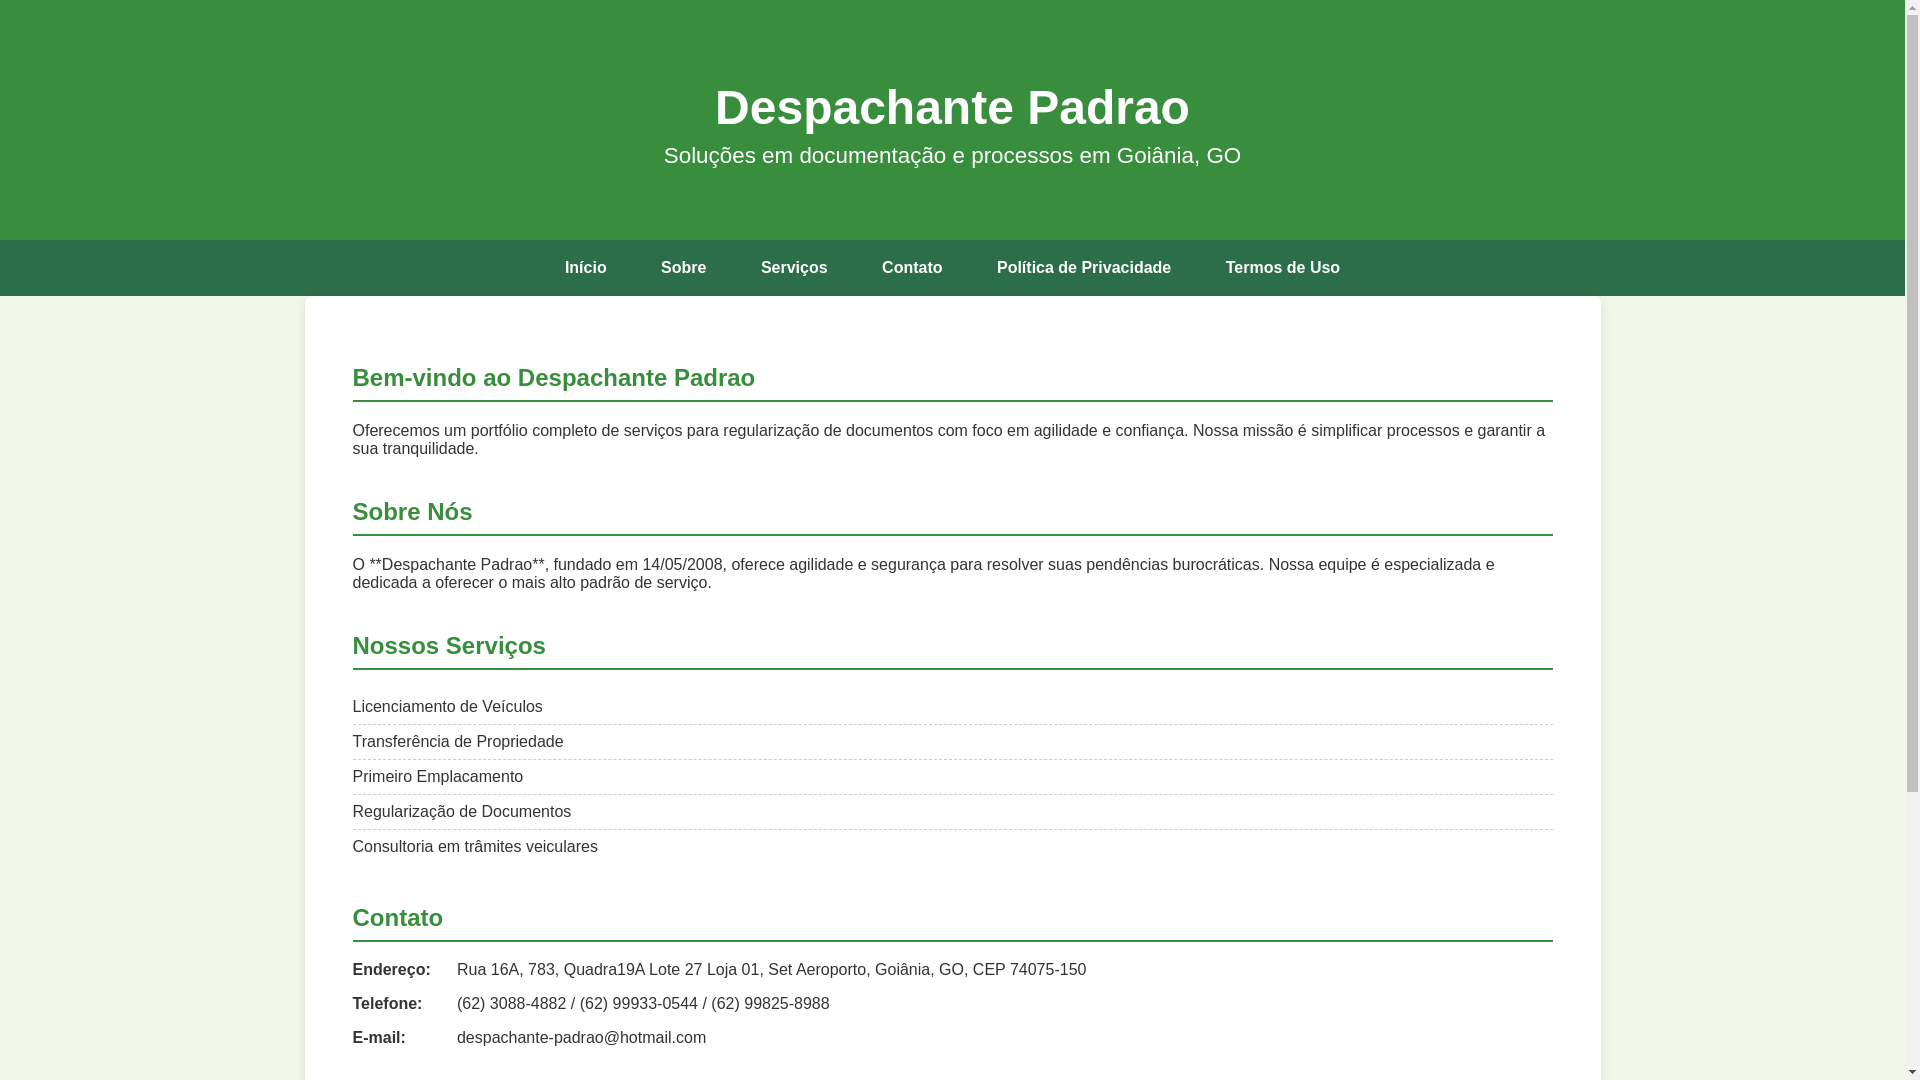Screen dimensions: 1920x1080
Task: Click the 'Endereço:' label
Action: [391, 970]
